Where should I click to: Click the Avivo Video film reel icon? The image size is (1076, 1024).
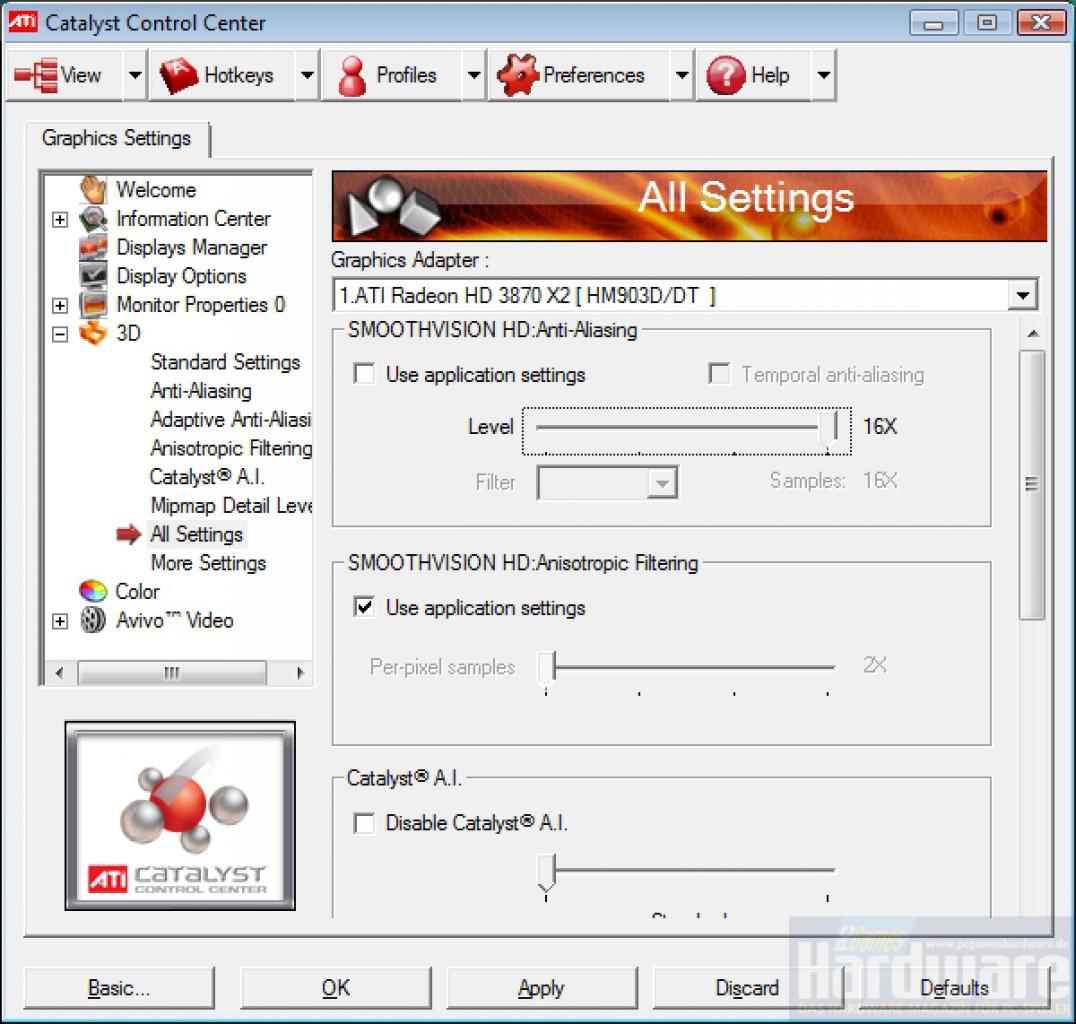(x=93, y=620)
